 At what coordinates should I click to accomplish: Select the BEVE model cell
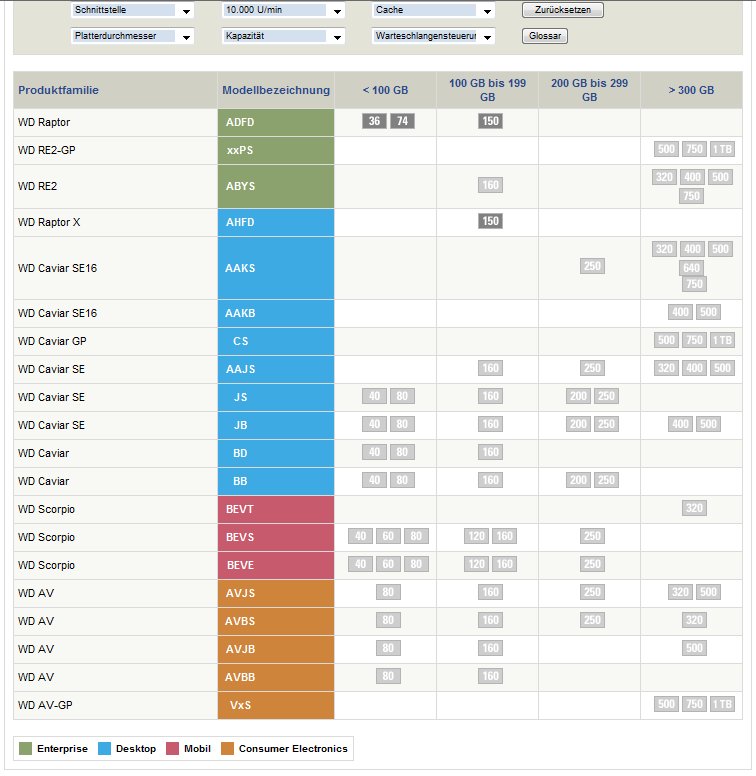(276, 565)
